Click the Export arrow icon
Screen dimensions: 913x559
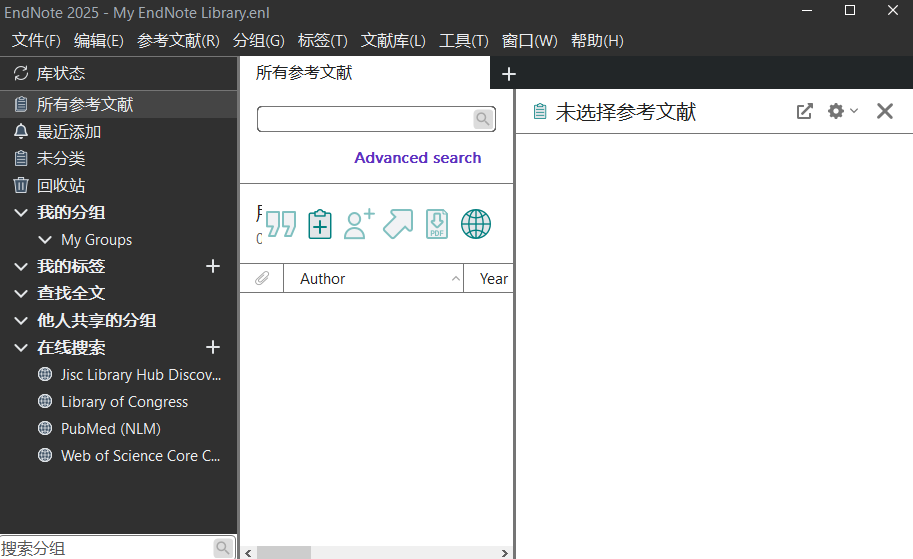[x=398, y=224]
